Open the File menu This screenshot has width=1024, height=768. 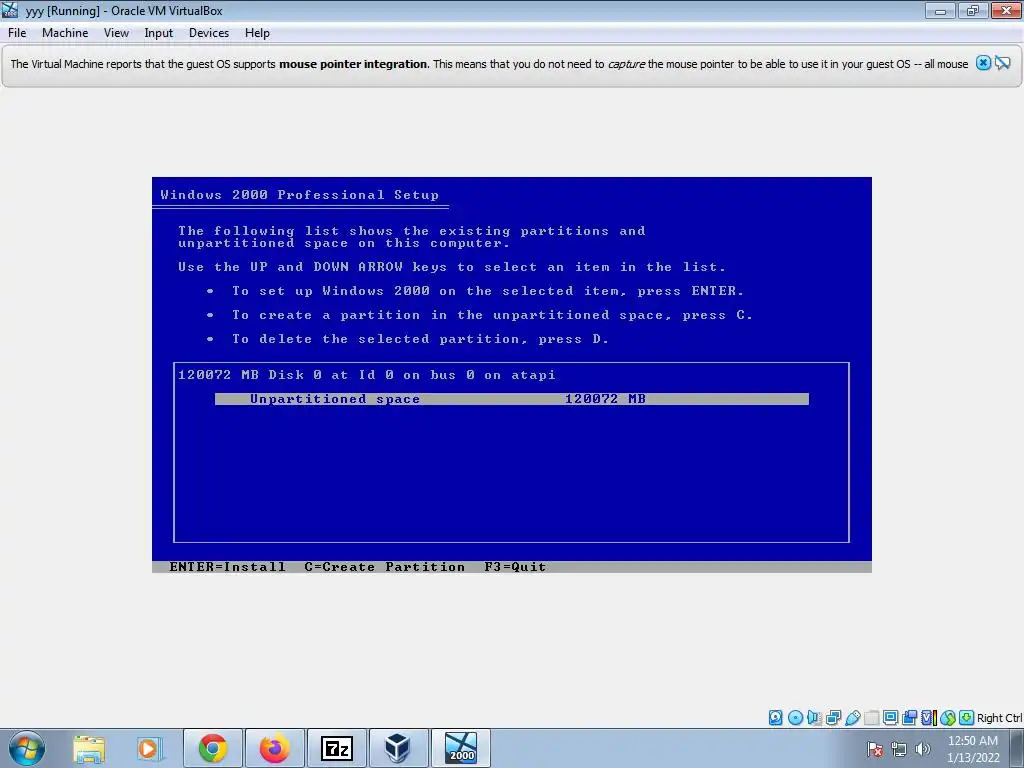[x=17, y=33]
